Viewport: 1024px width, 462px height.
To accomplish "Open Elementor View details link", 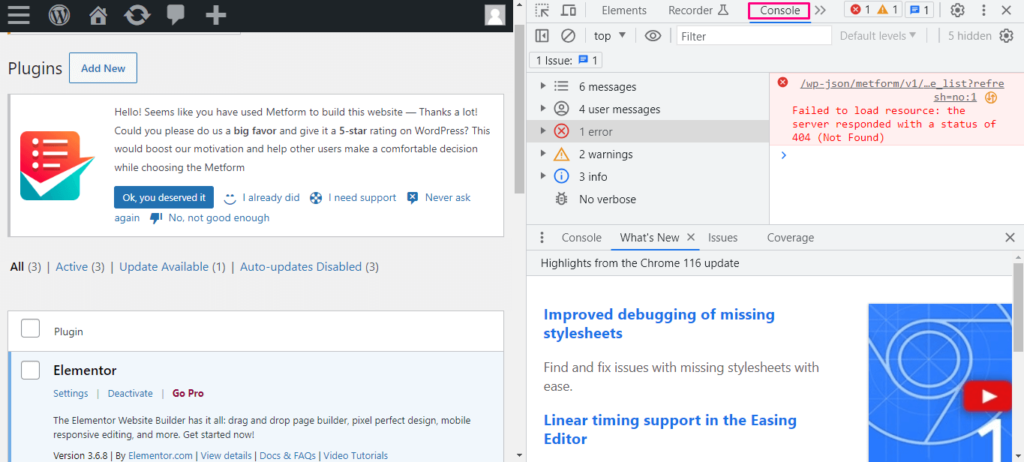I will (226, 455).
